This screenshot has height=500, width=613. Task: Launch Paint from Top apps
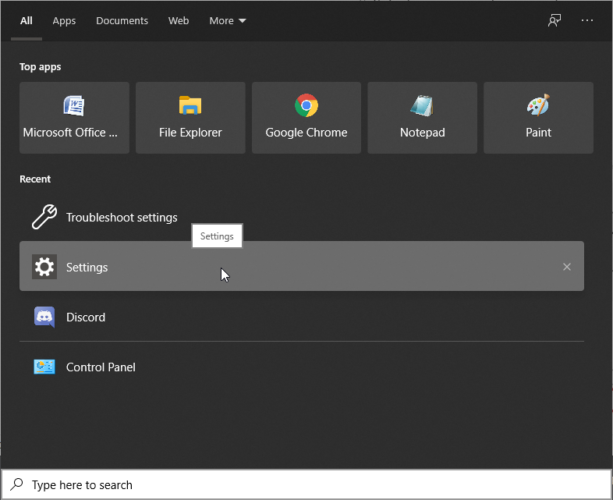click(538, 118)
